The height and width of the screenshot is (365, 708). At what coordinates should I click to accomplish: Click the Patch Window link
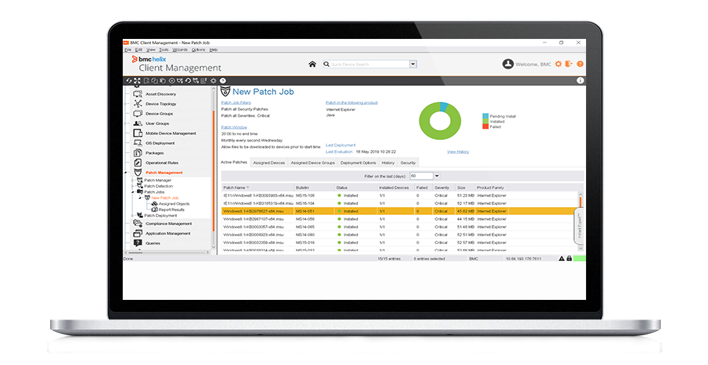click(234, 127)
